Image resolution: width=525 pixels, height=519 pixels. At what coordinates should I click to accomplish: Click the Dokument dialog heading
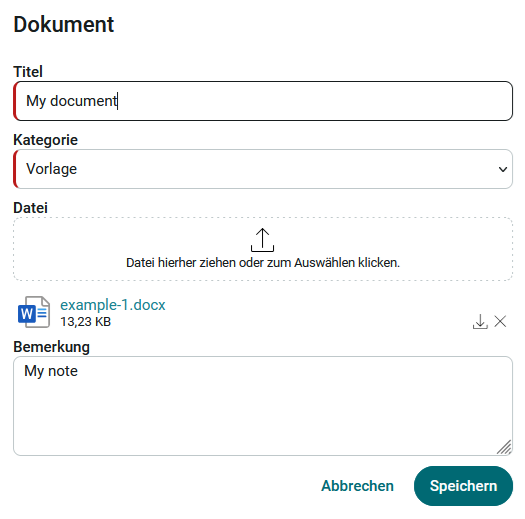pyautogui.click(x=64, y=24)
